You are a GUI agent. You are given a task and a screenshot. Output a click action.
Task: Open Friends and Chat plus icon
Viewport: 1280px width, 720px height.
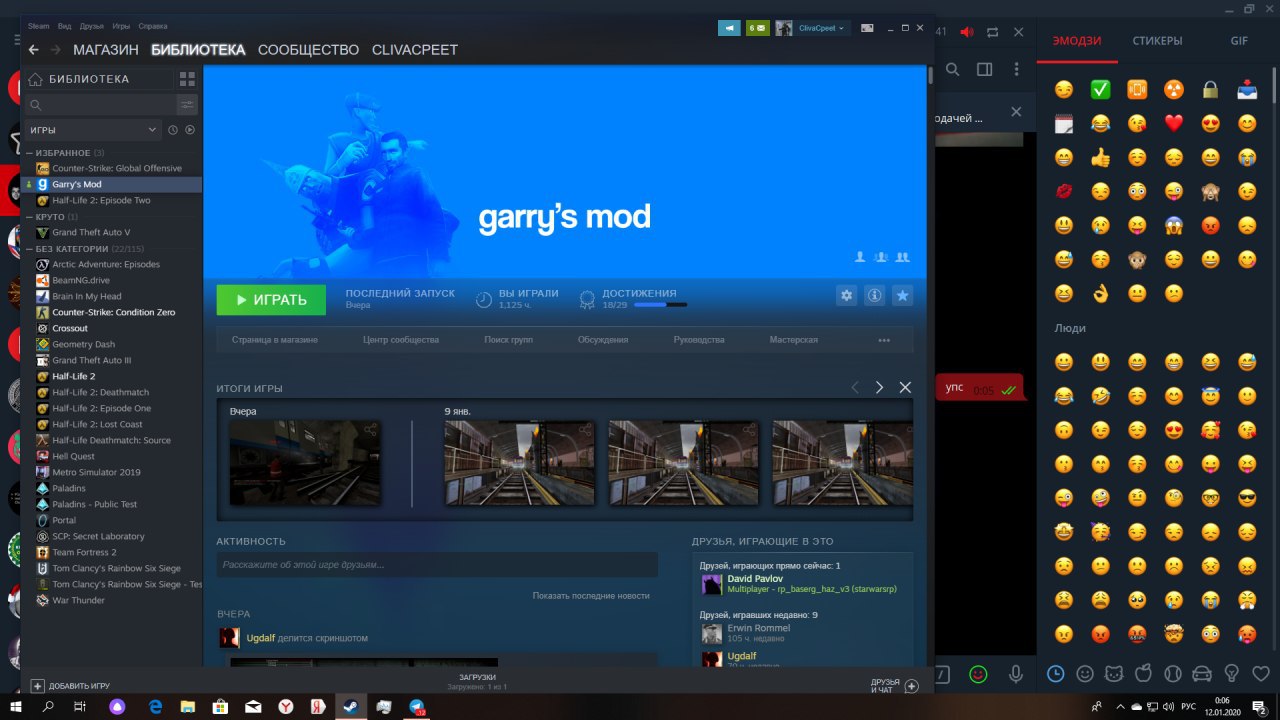(x=911, y=686)
